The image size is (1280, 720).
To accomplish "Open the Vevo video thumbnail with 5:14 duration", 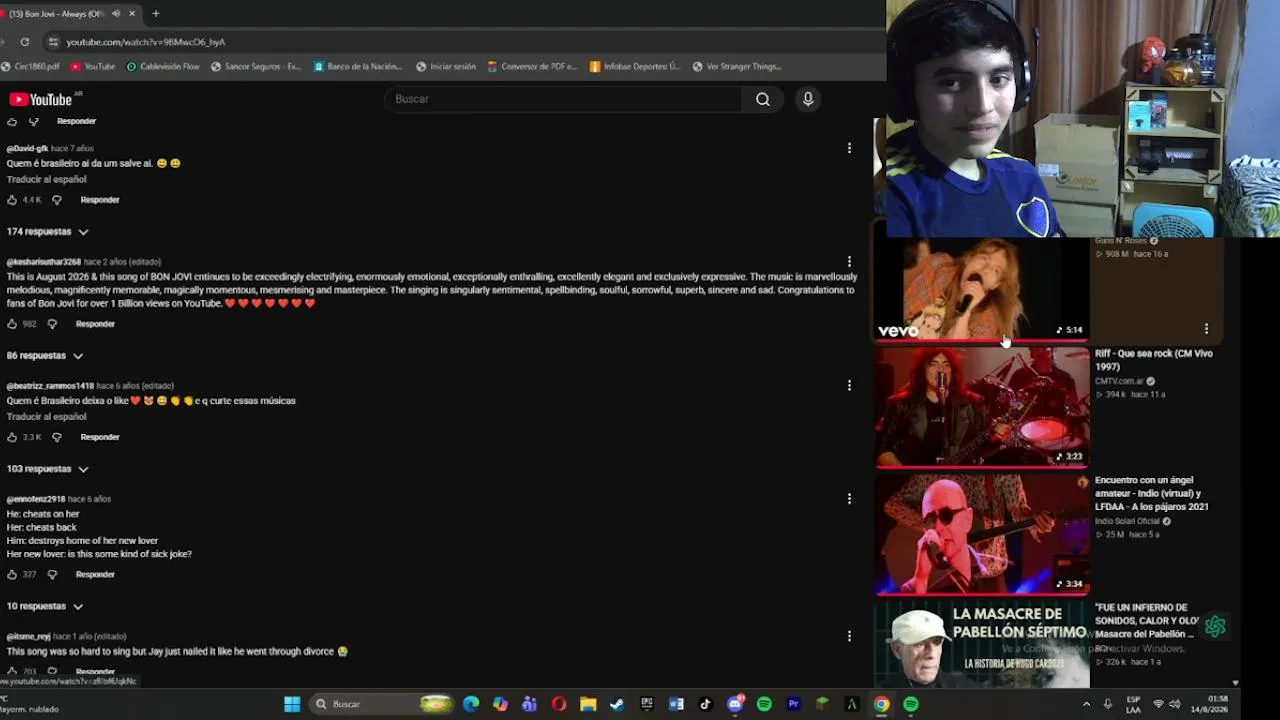I will 982,289.
